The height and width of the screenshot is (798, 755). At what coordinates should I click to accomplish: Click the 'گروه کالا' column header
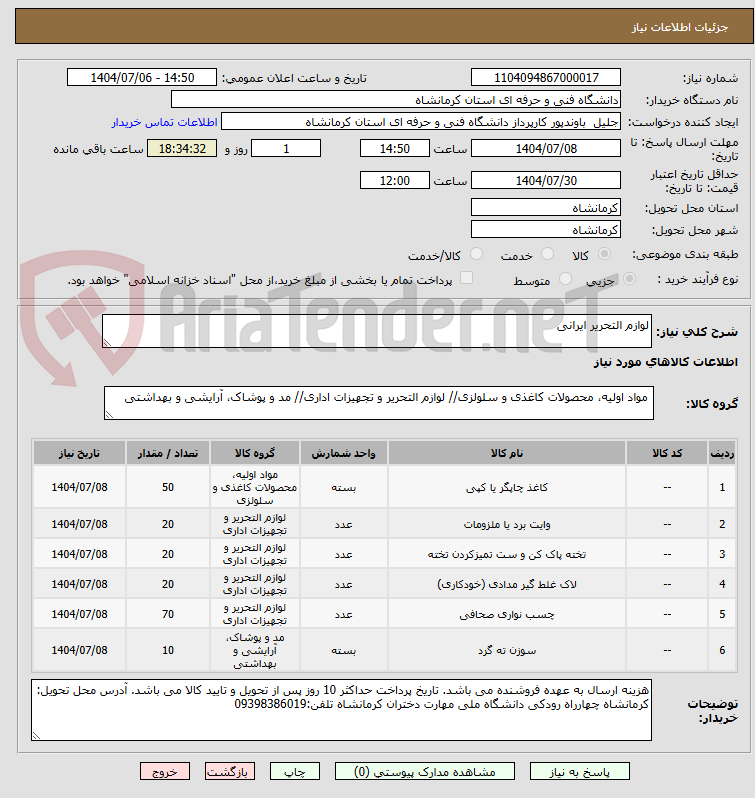(x=254, y=453)
